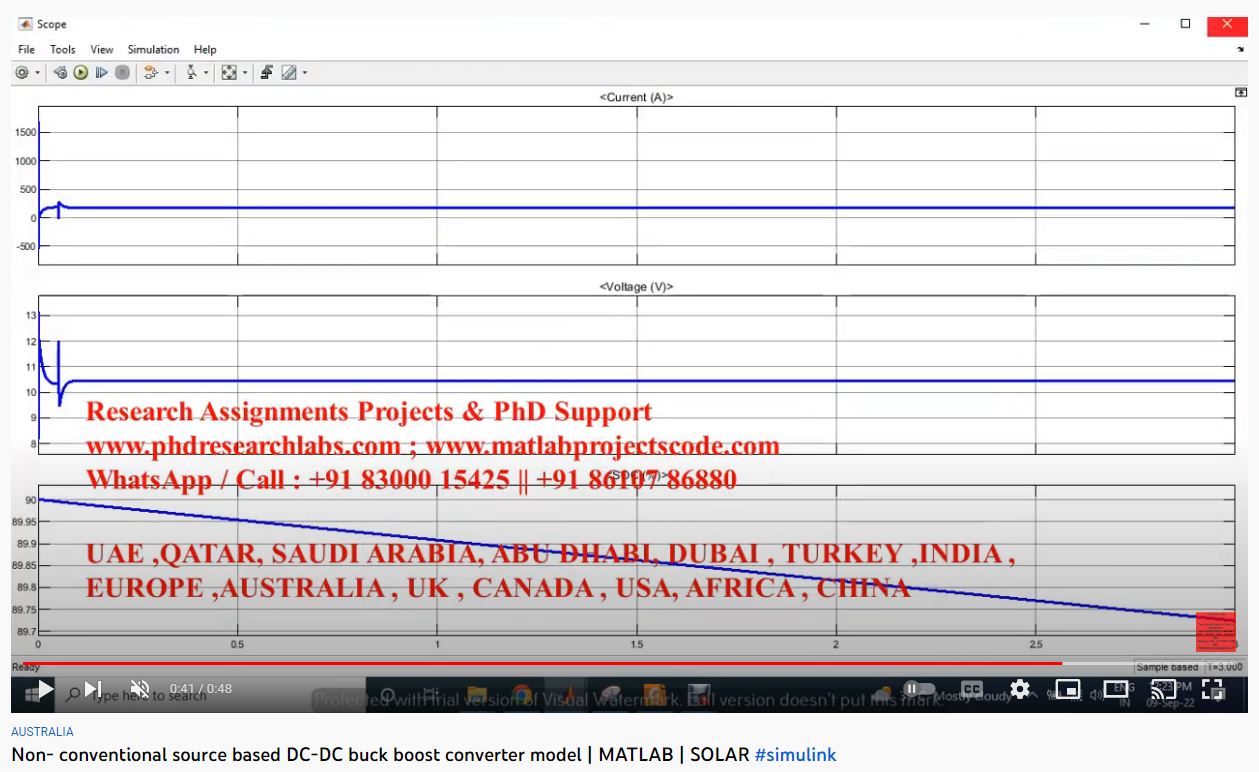Expand the configuration properties dropdown arrow
Image resolution: width=1259 pixels, height=772 pixels.
pos(37,73)
